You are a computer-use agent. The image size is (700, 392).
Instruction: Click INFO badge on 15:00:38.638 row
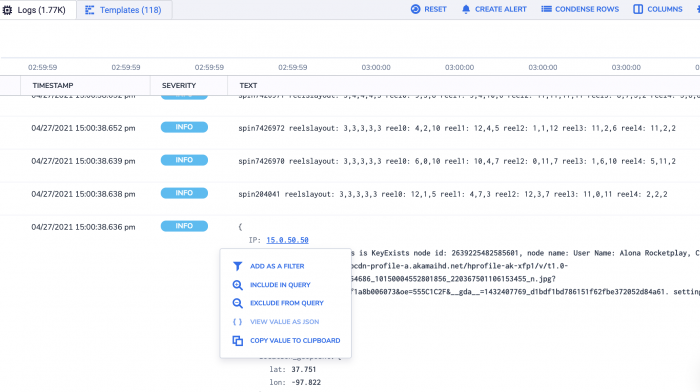coord(184,193)
